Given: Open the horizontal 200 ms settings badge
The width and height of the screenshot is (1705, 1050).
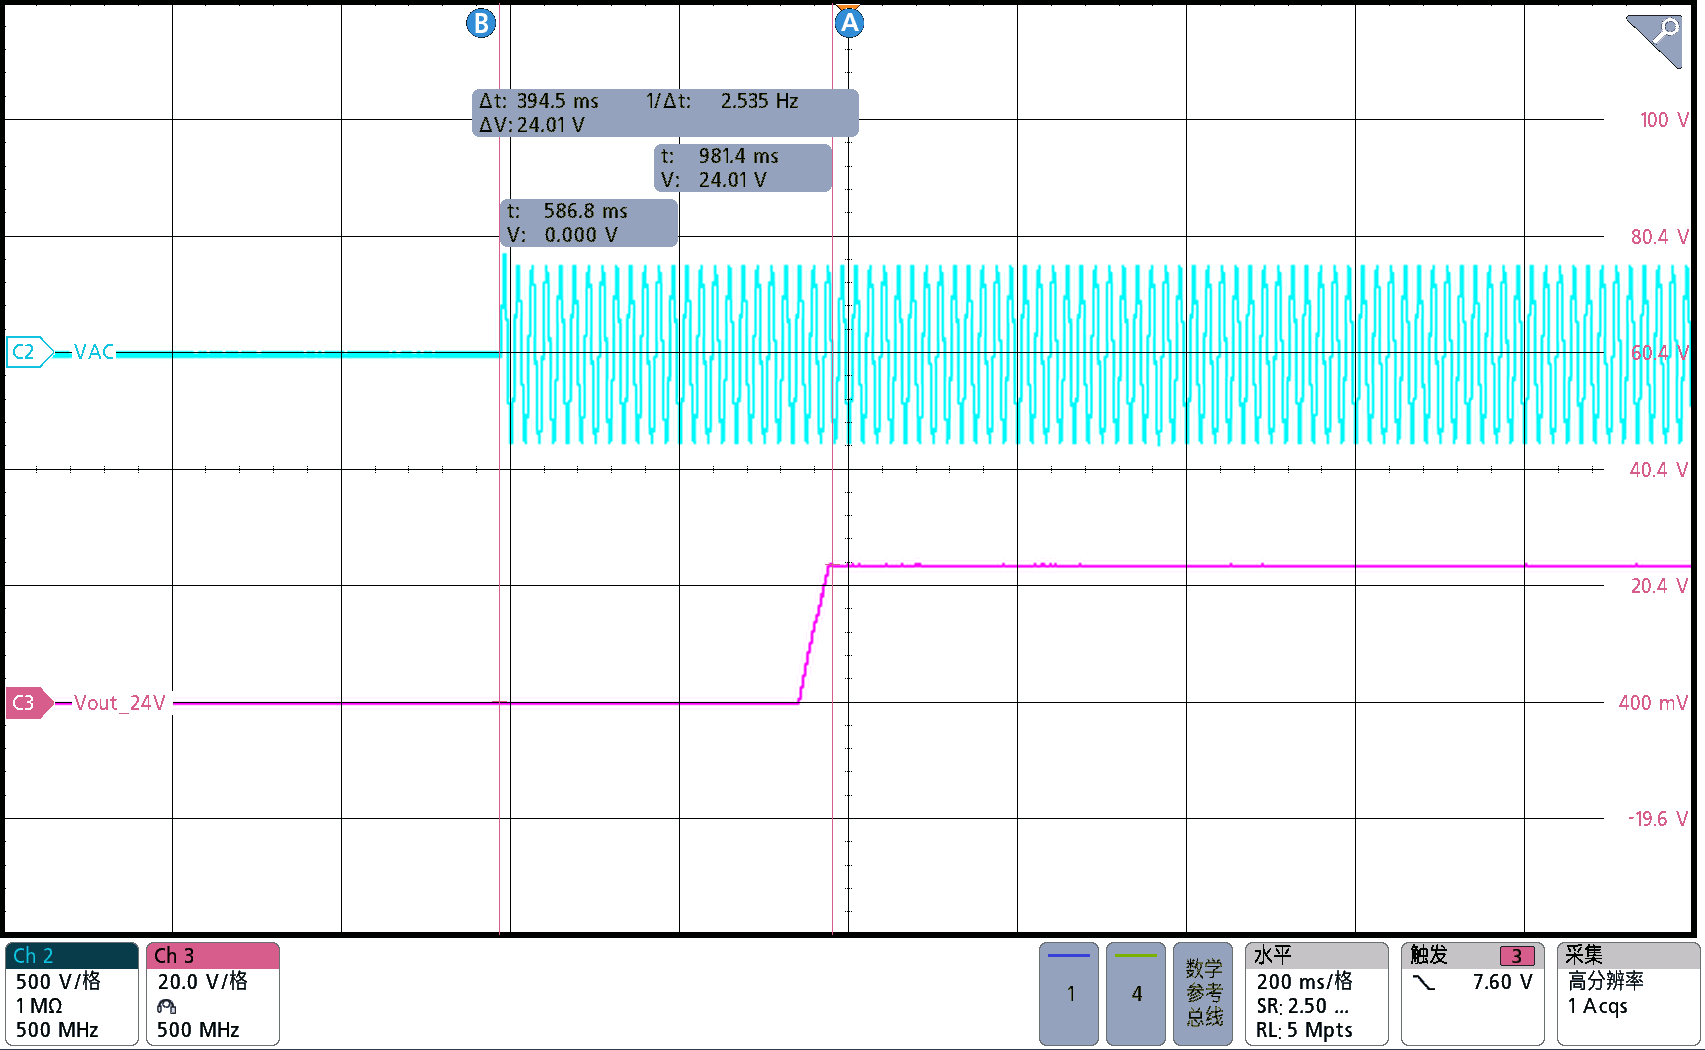Looking at the screenshot, I should coord(1316,993).
